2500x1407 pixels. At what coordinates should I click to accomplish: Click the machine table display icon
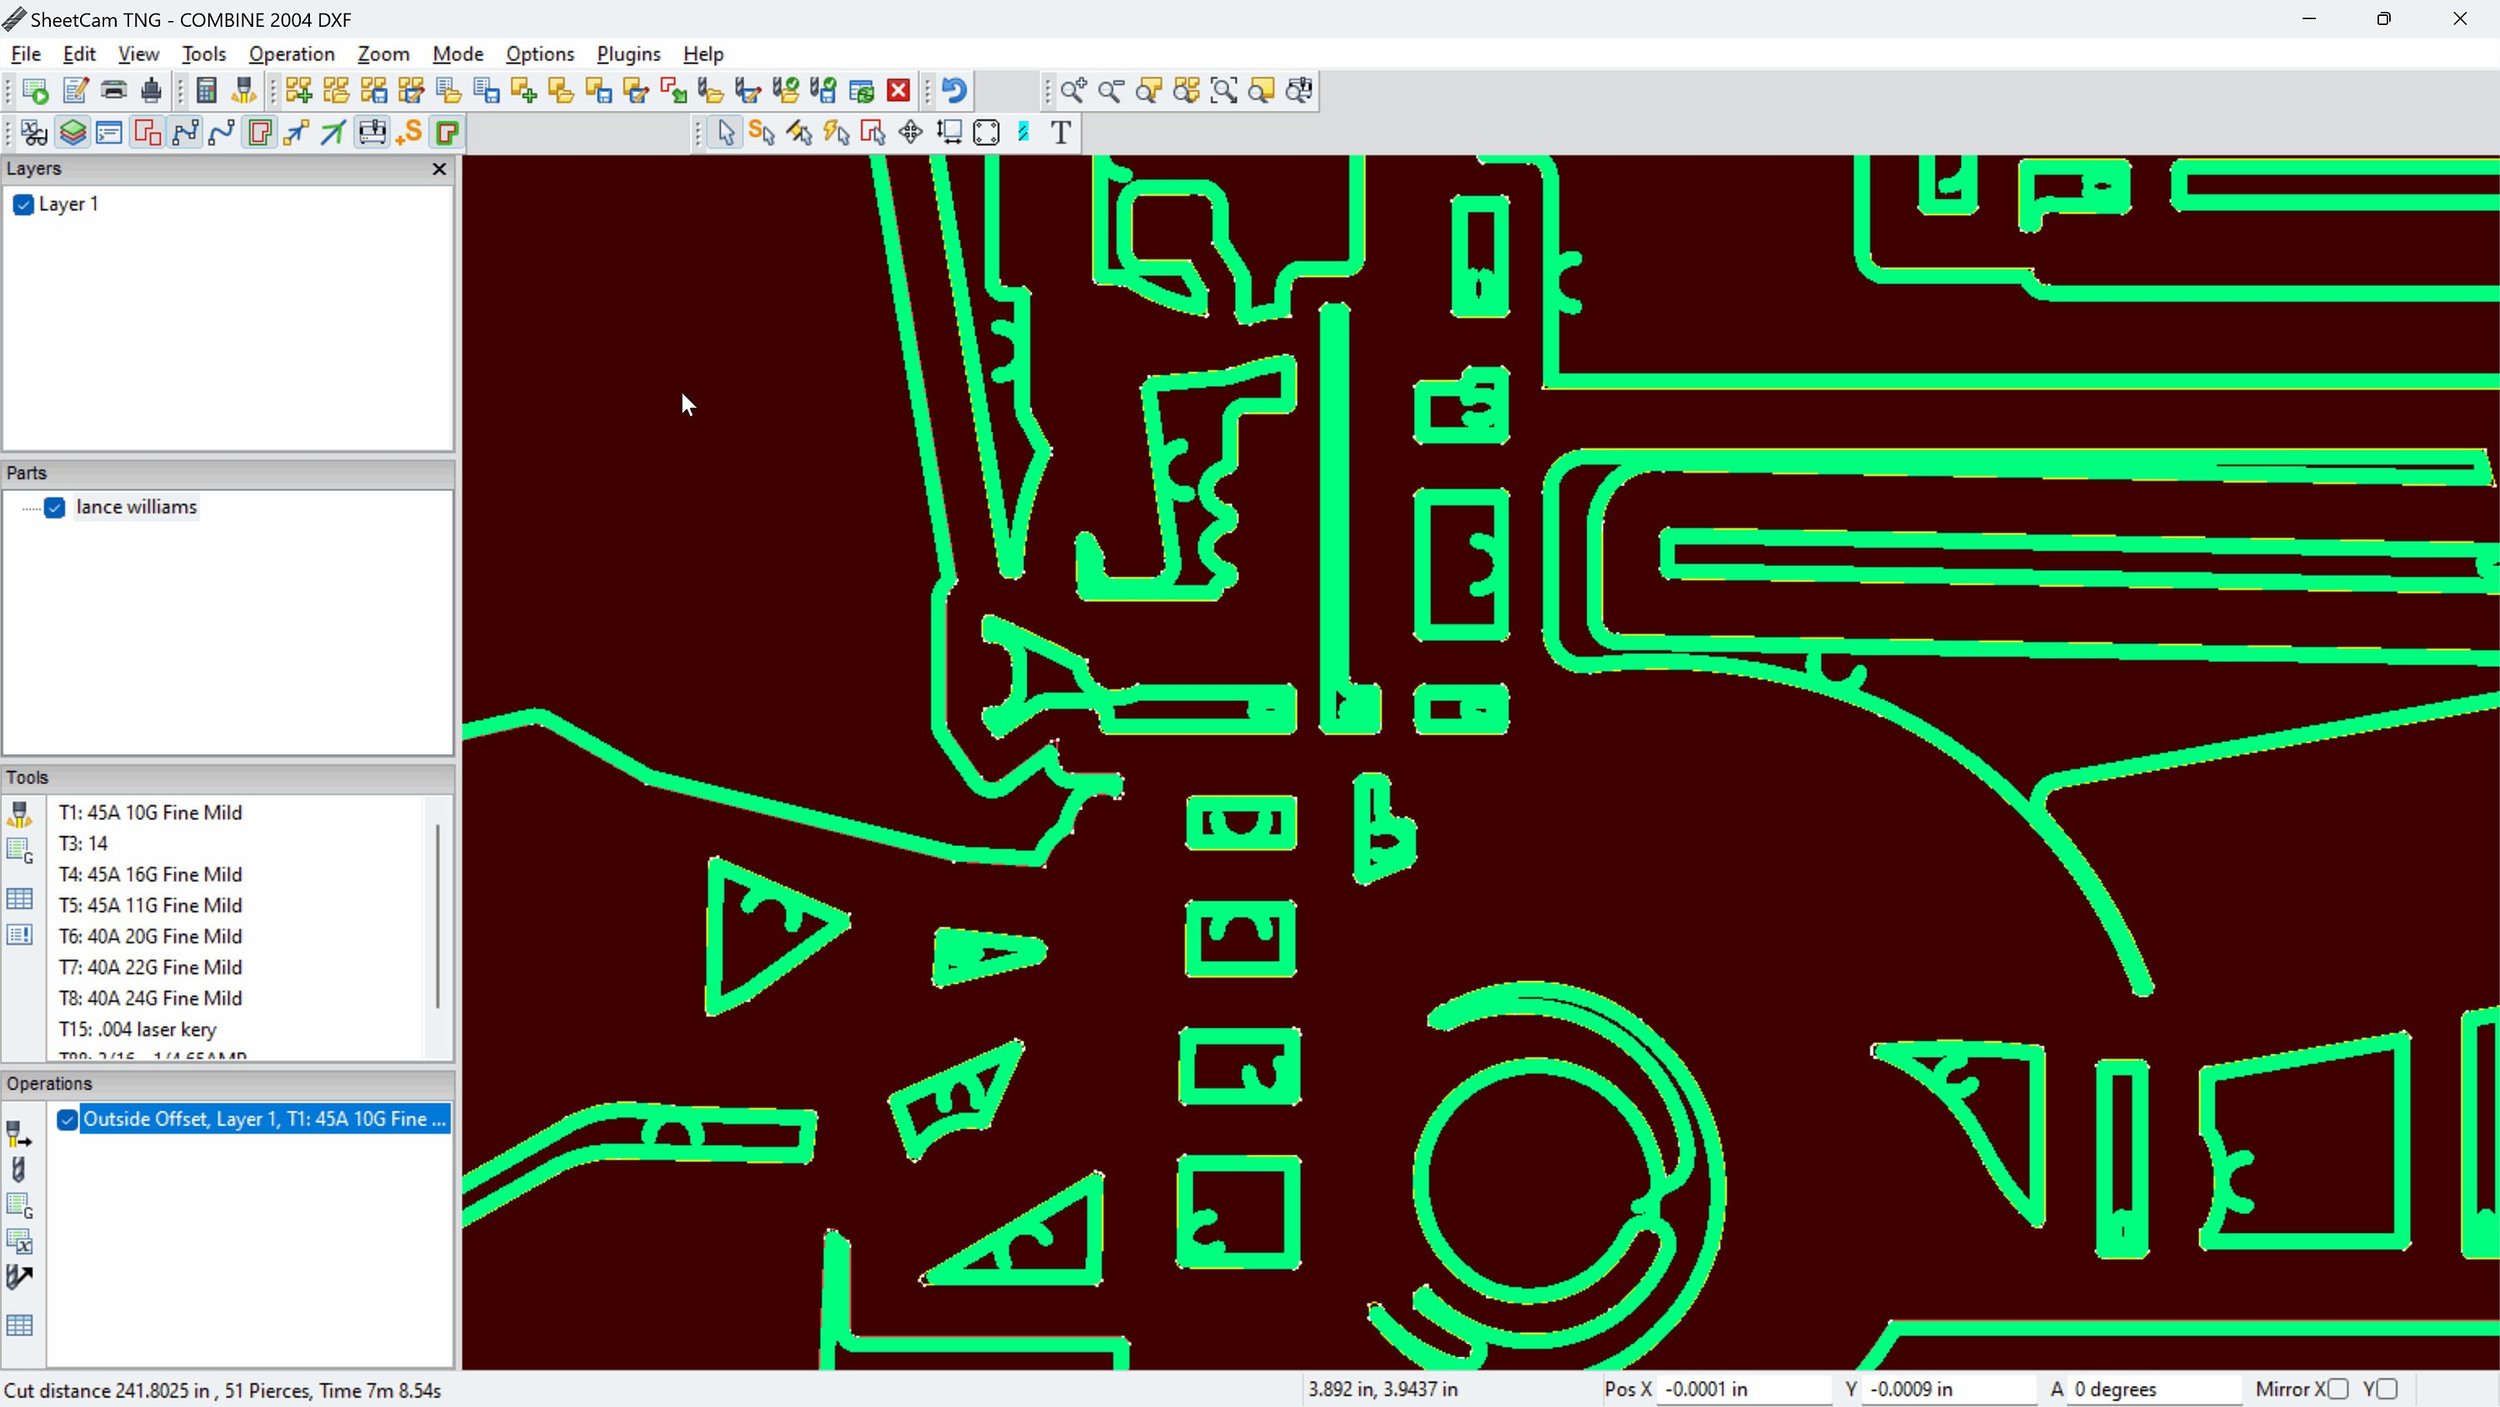click(372, 132)
